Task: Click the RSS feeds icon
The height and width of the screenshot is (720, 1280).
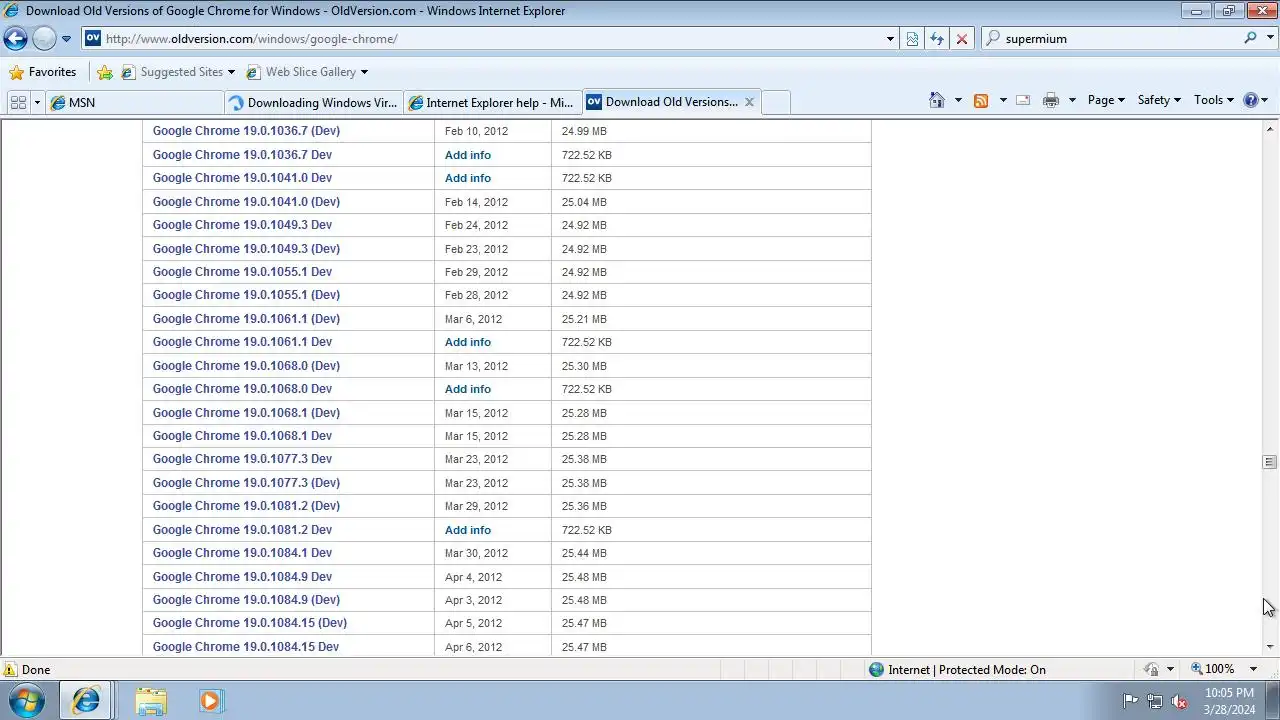Action: click(981, 100)
